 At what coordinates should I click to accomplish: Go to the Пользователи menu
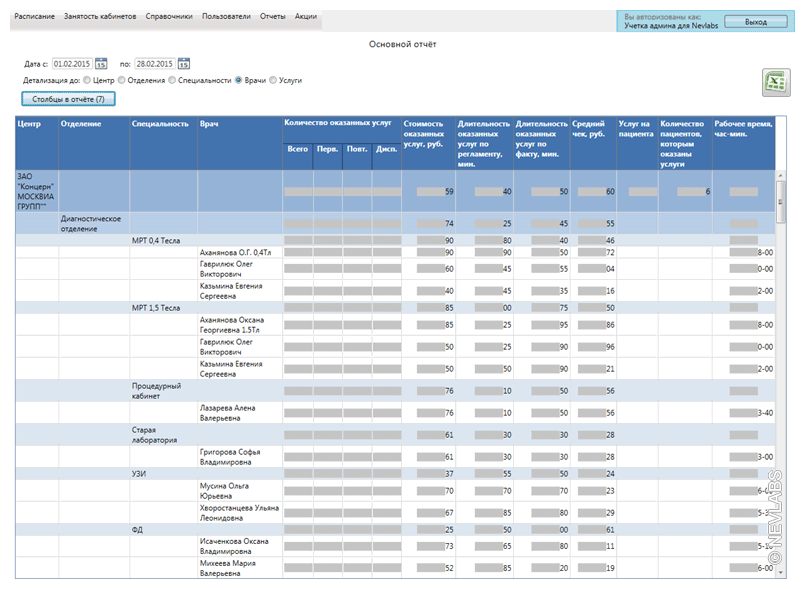tap(226, 17)
